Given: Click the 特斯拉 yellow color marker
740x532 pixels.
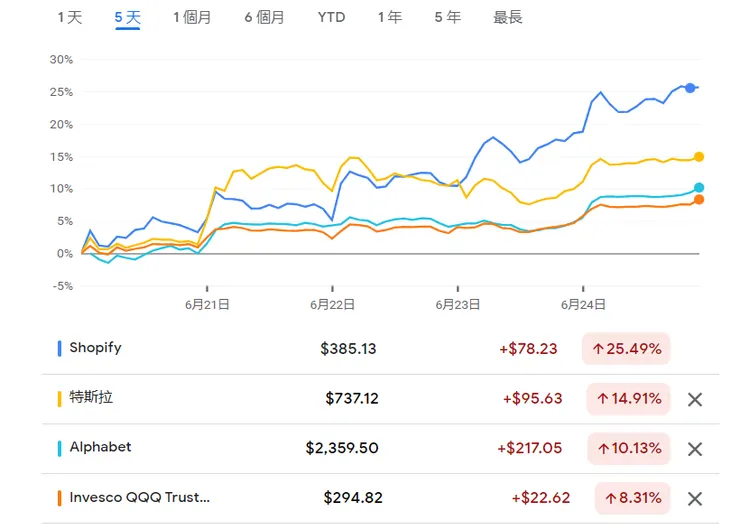Looking at the screenshot, I should pos(59,399).
